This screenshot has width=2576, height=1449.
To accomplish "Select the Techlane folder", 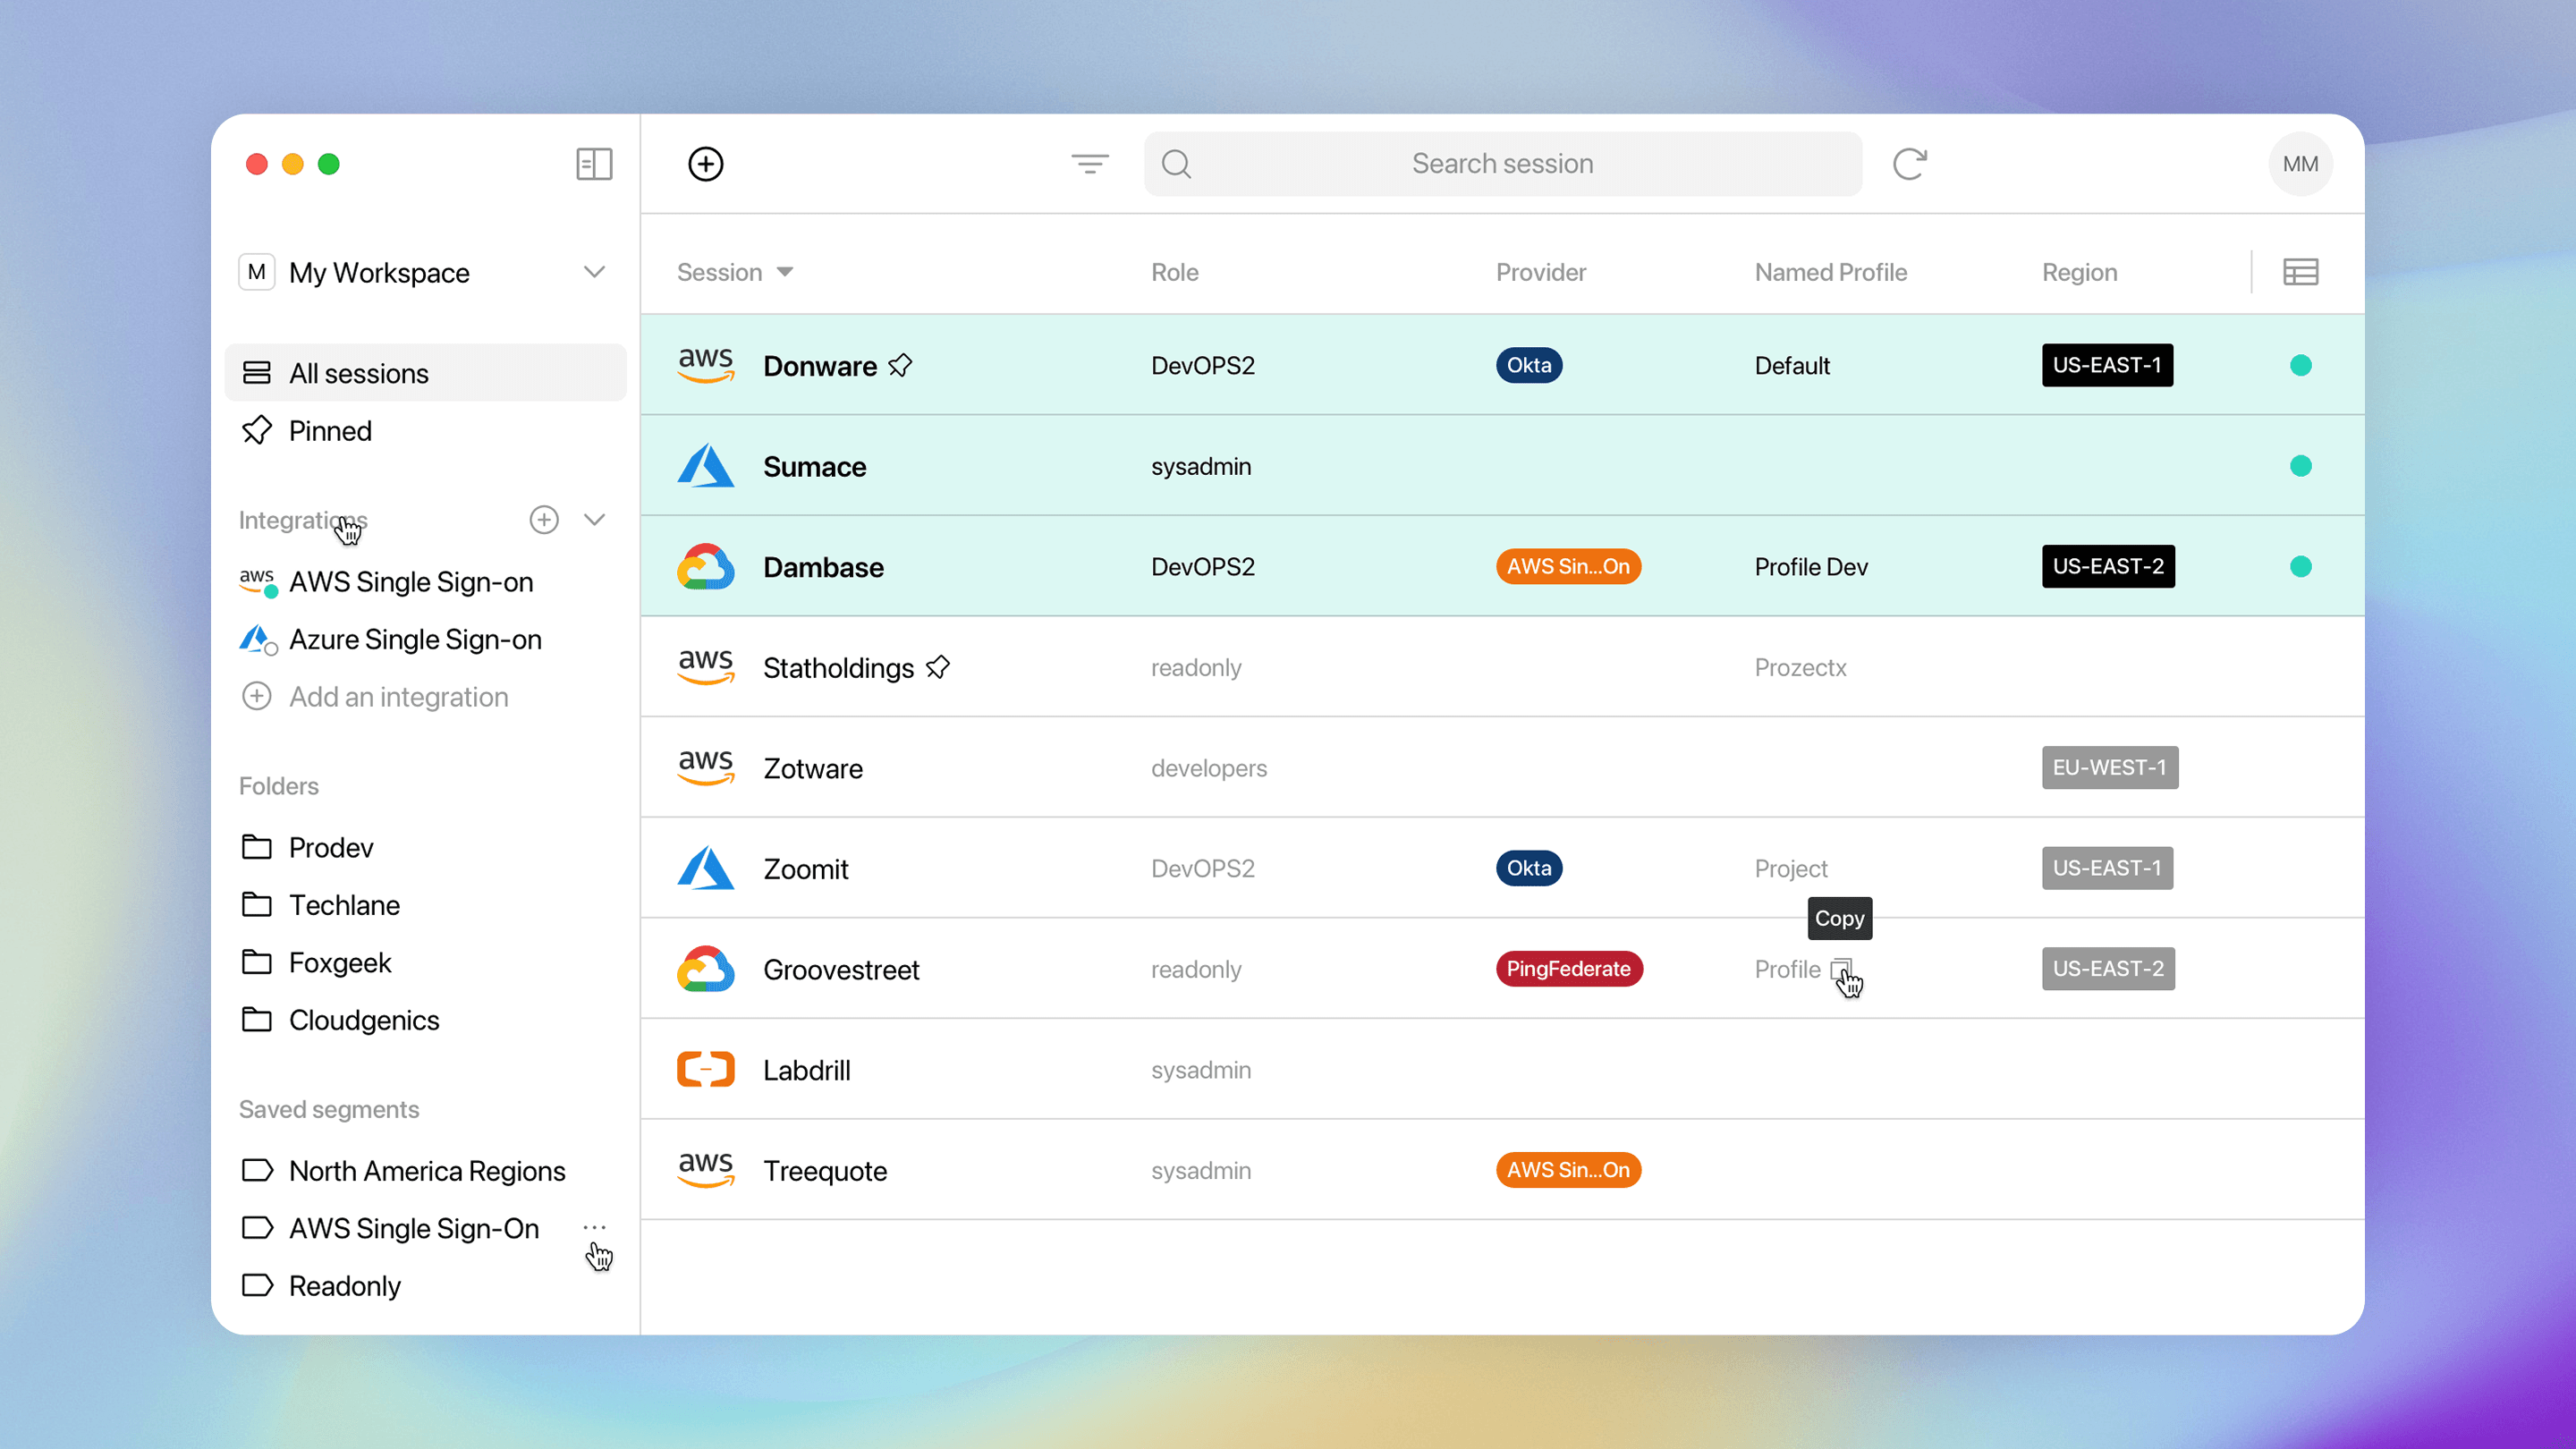I will tap(344, 904).
